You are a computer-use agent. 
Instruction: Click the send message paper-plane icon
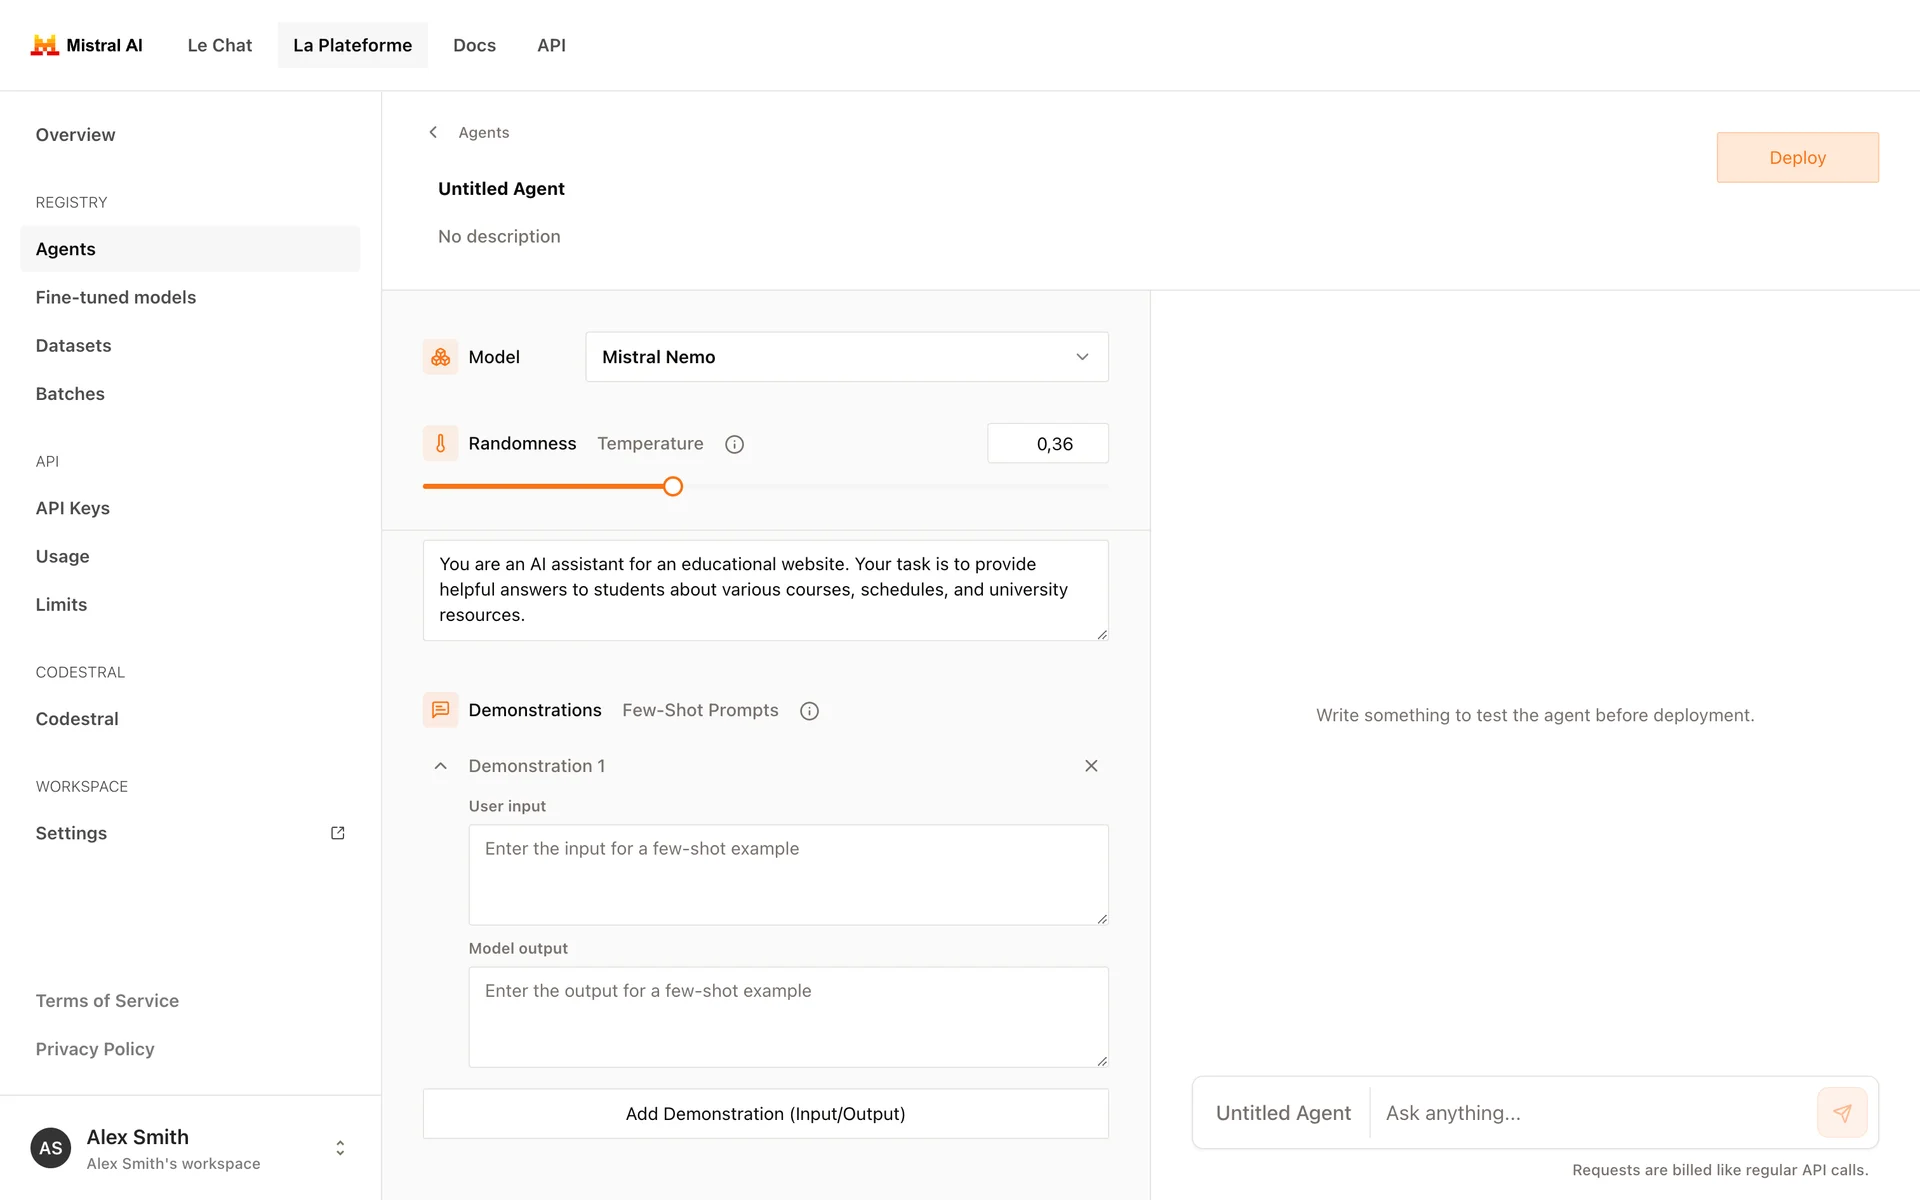[x=1842, y=1113]
